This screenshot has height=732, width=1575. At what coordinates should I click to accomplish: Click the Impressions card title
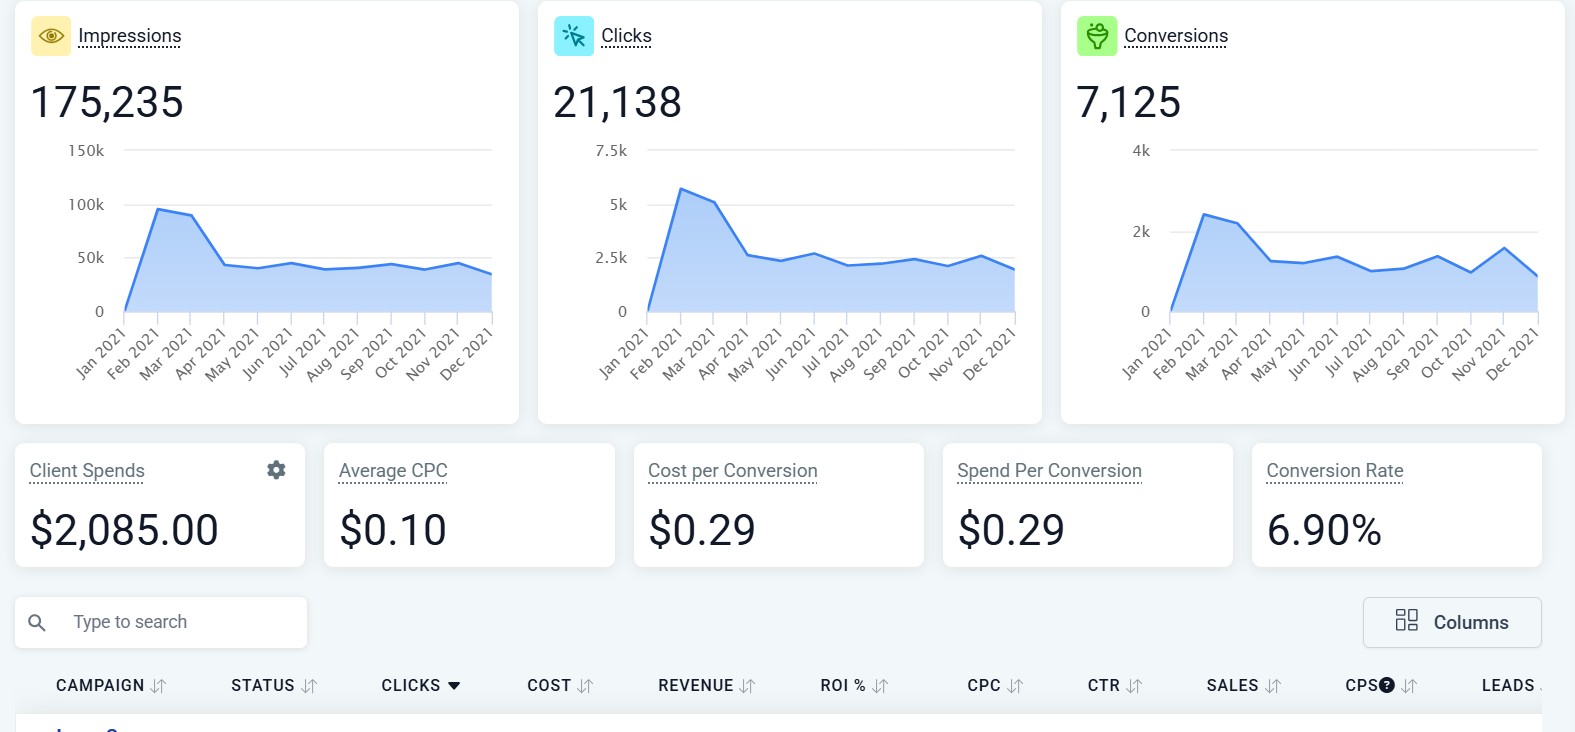tap(130, 36)
